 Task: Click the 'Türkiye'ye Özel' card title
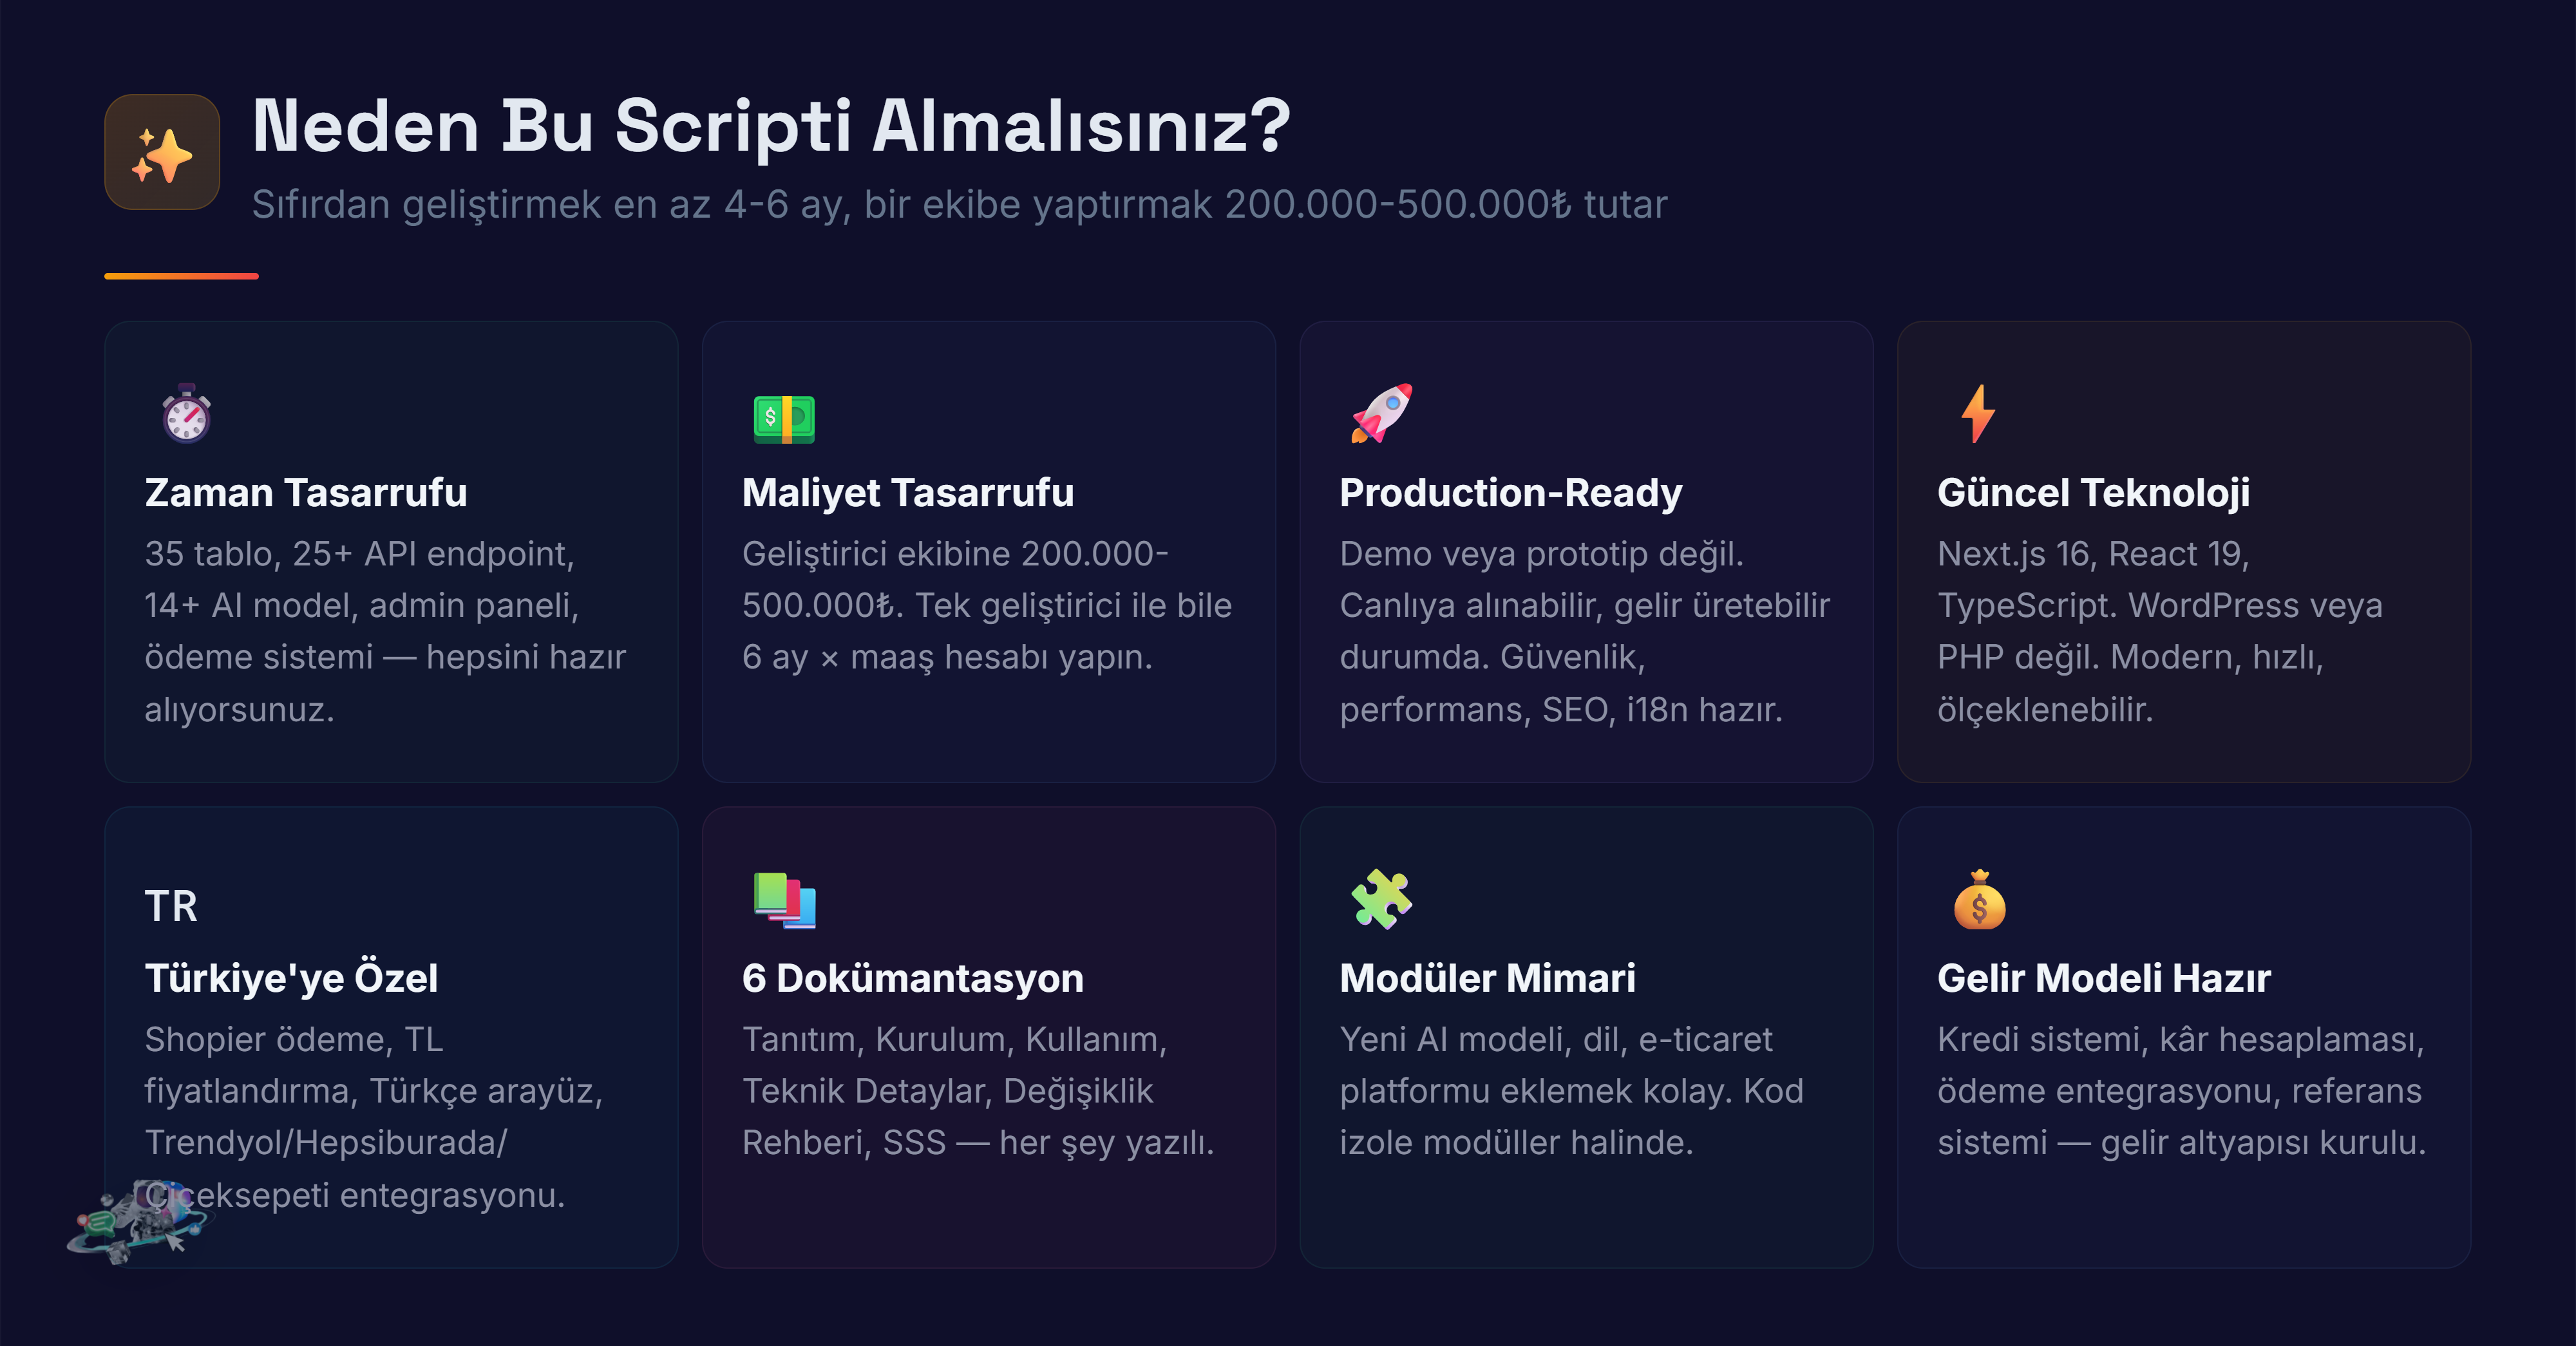click(x=291, y=978)
